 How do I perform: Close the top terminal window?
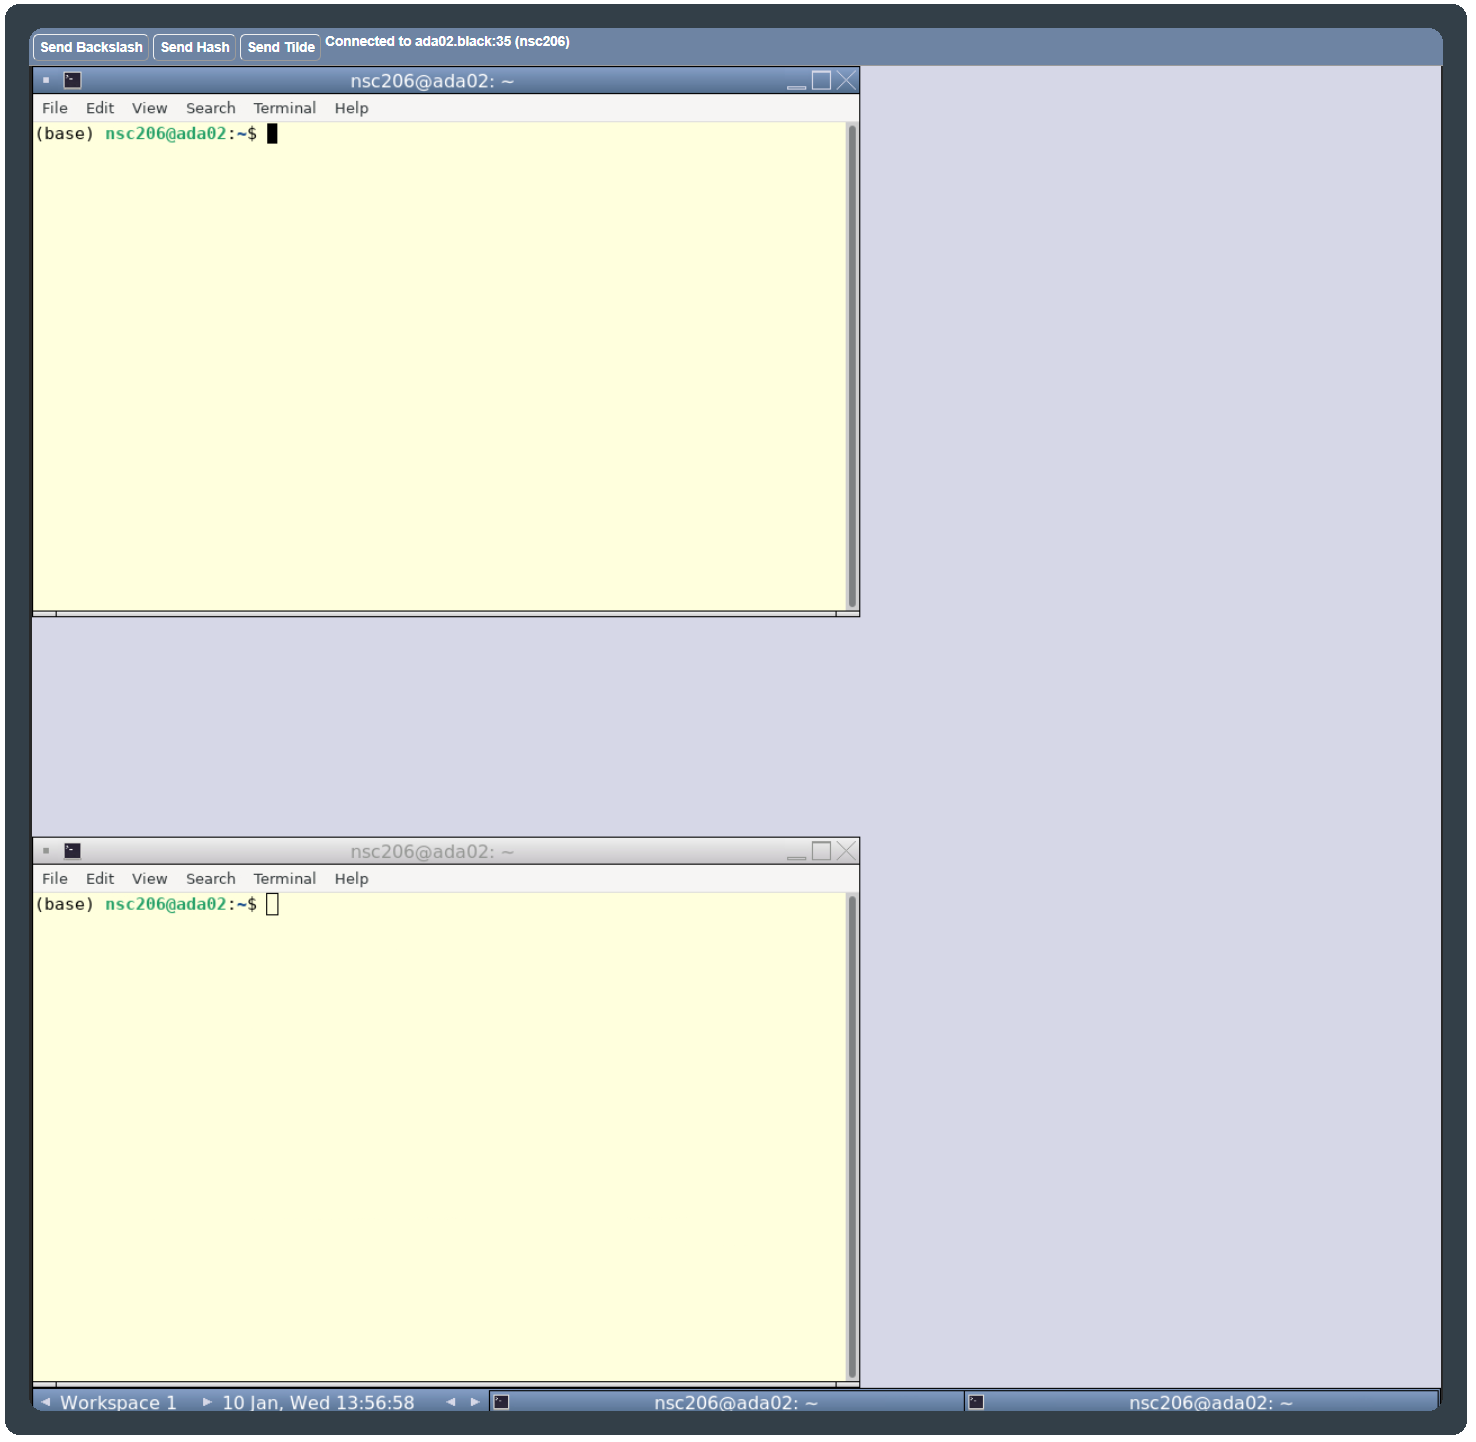click(x=847, y=81)
